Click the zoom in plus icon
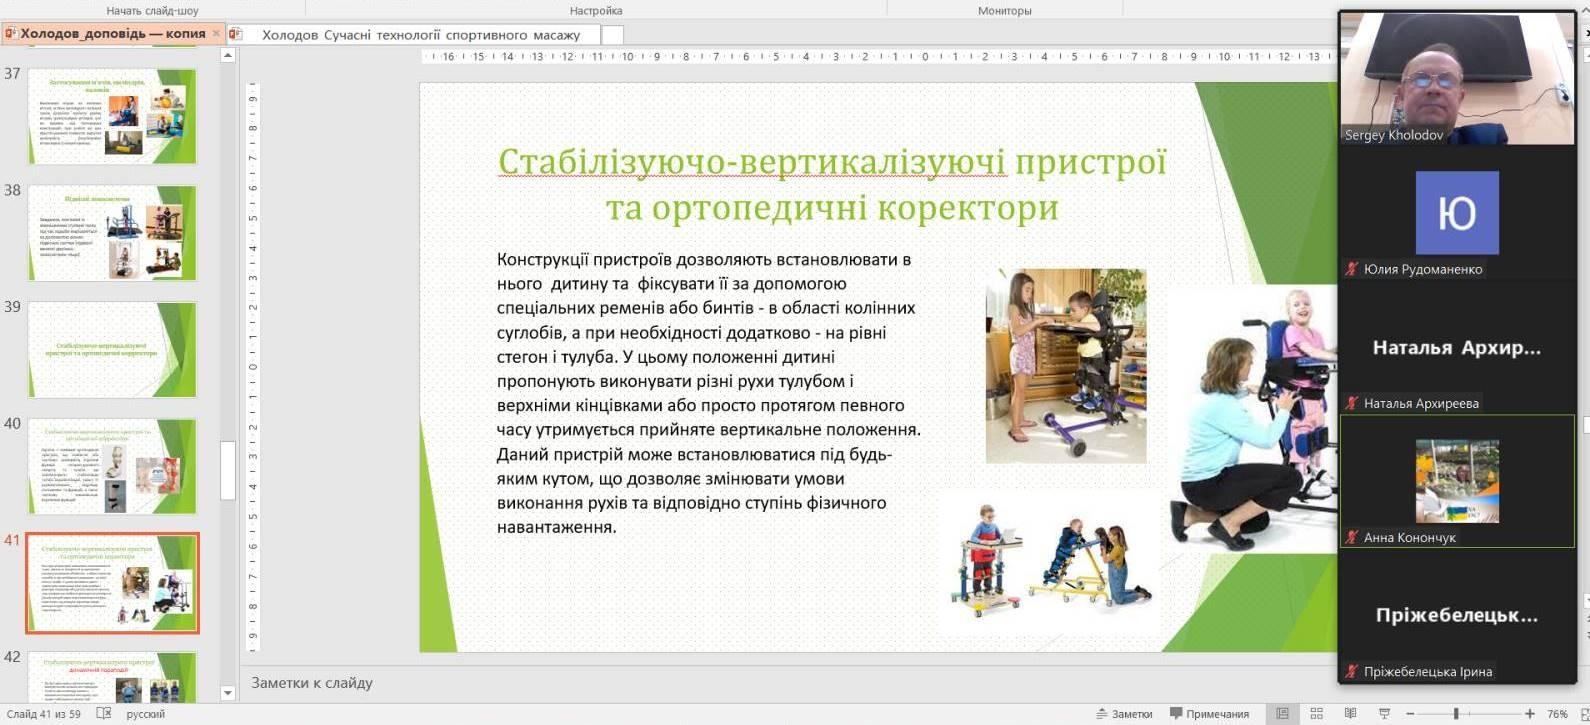Viewport: 1590px width, 725px height. [1530, 714]
